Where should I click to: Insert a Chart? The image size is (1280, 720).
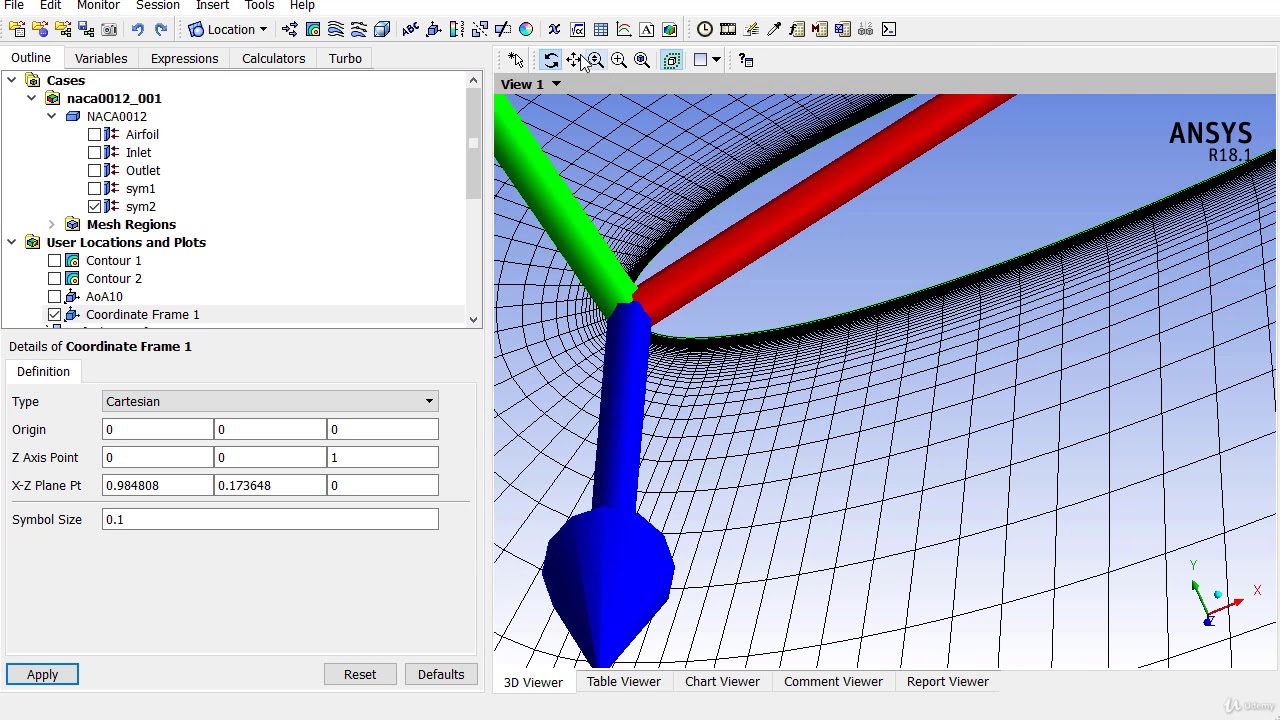tap(624, 29)
